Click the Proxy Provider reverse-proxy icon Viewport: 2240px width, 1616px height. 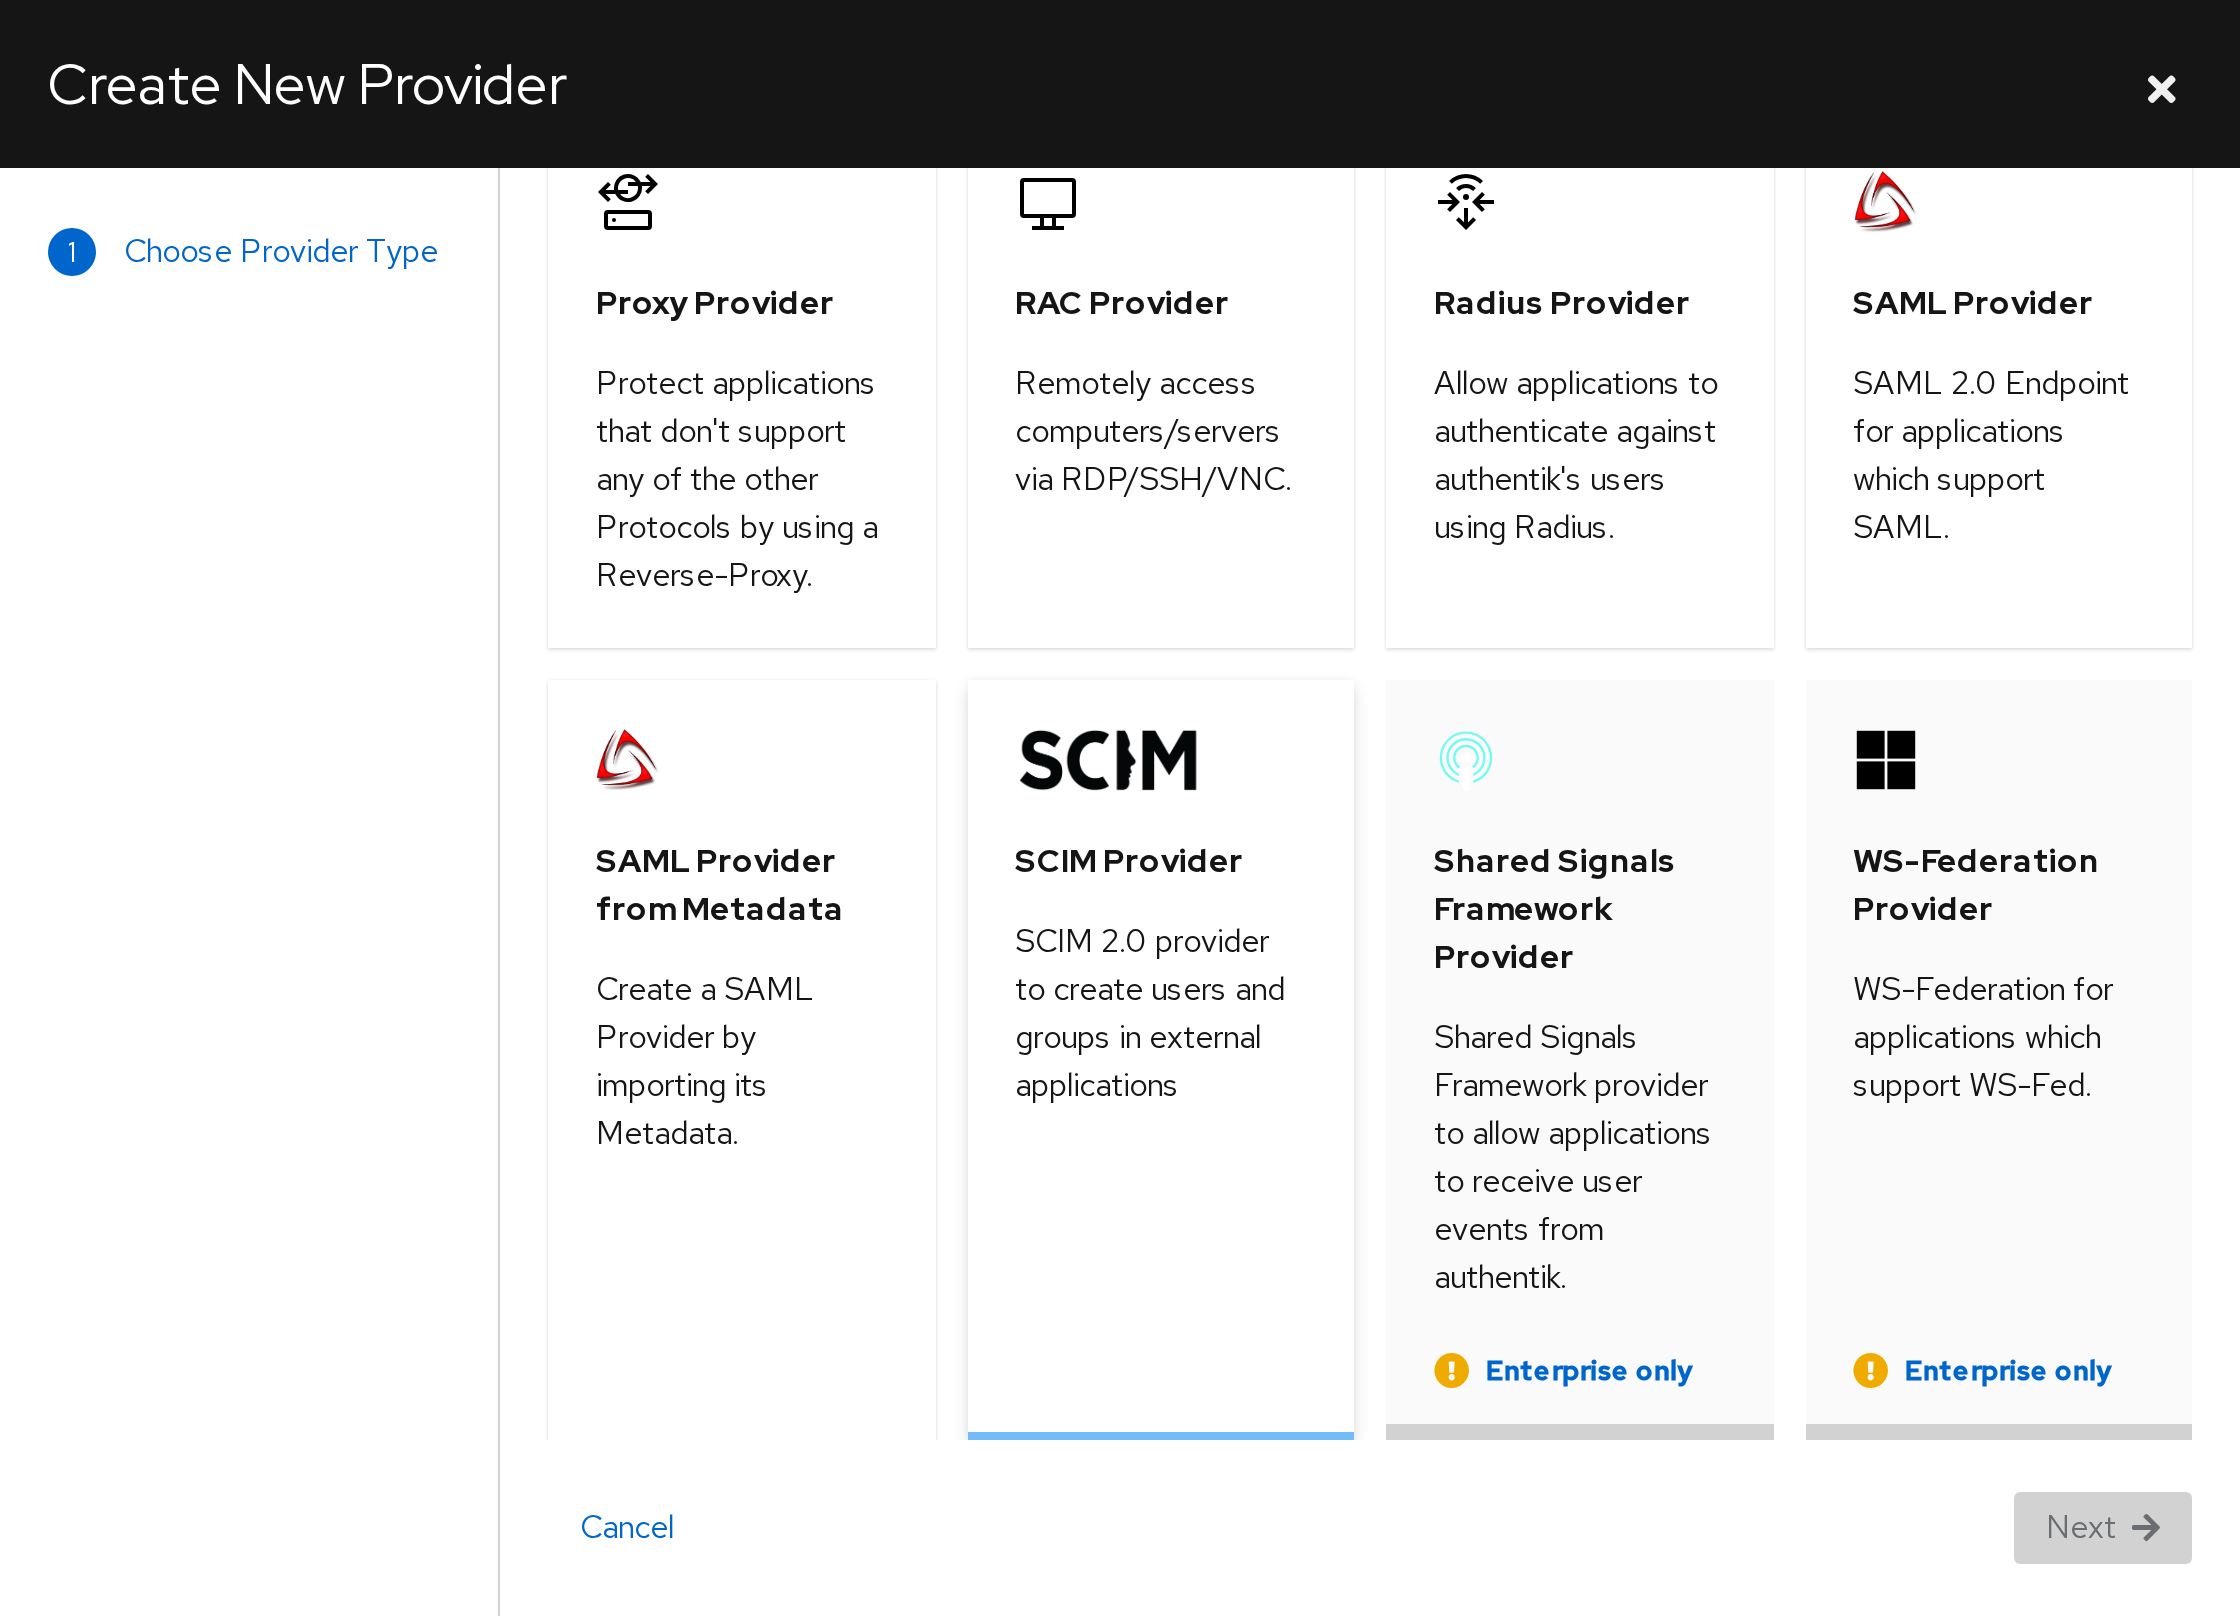pos(627,202)
